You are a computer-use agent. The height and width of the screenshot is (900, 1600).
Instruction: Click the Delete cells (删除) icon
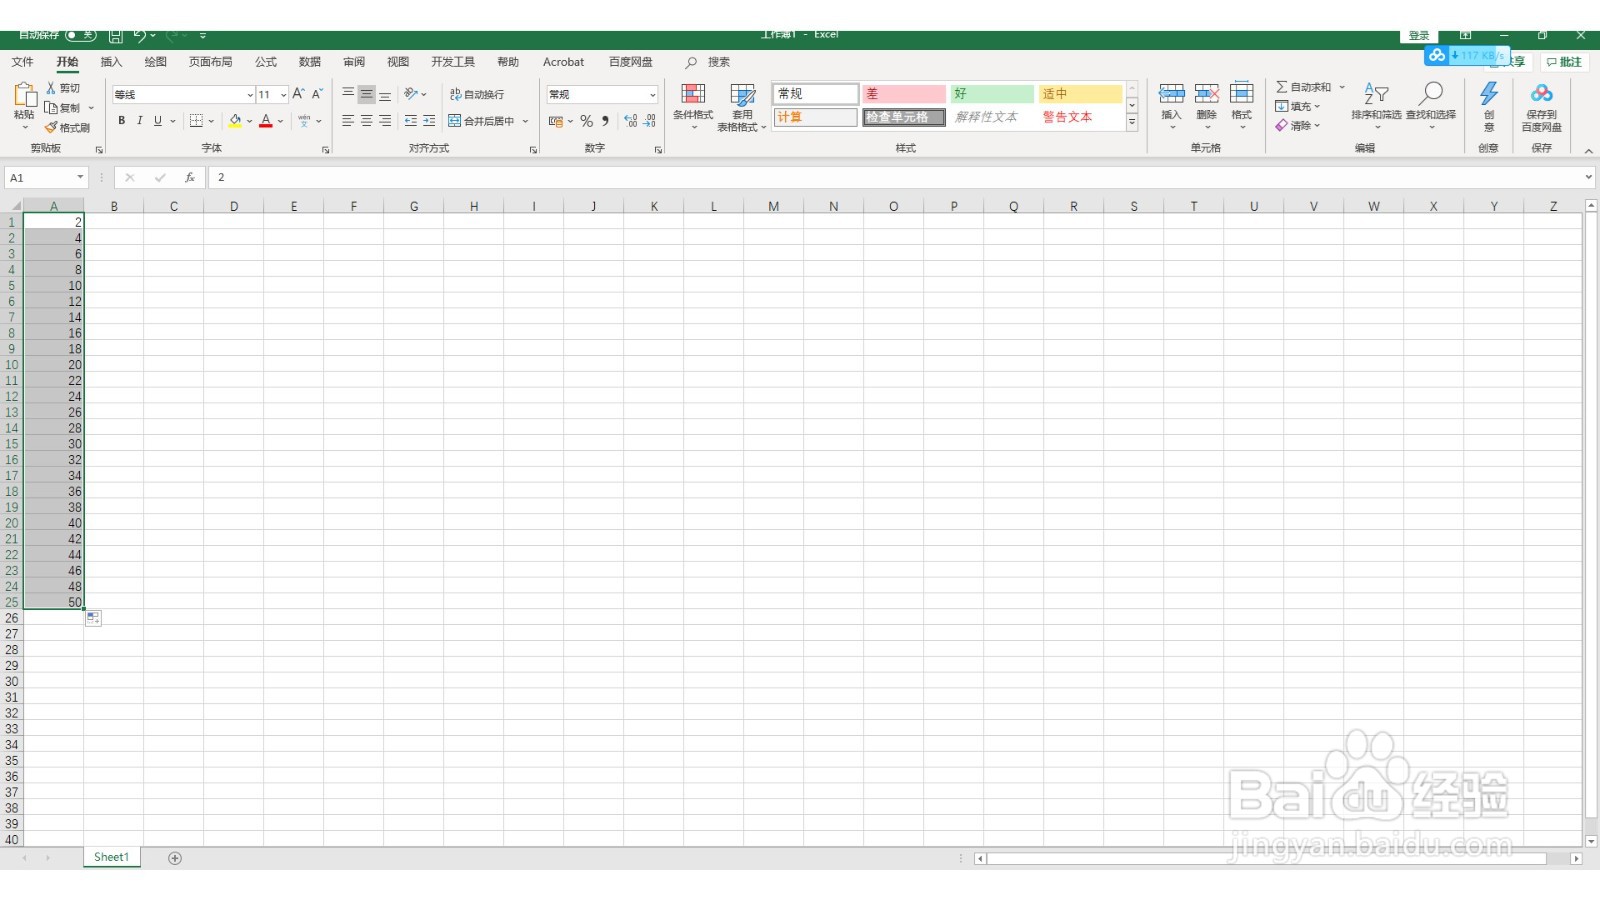[1207, 94]
